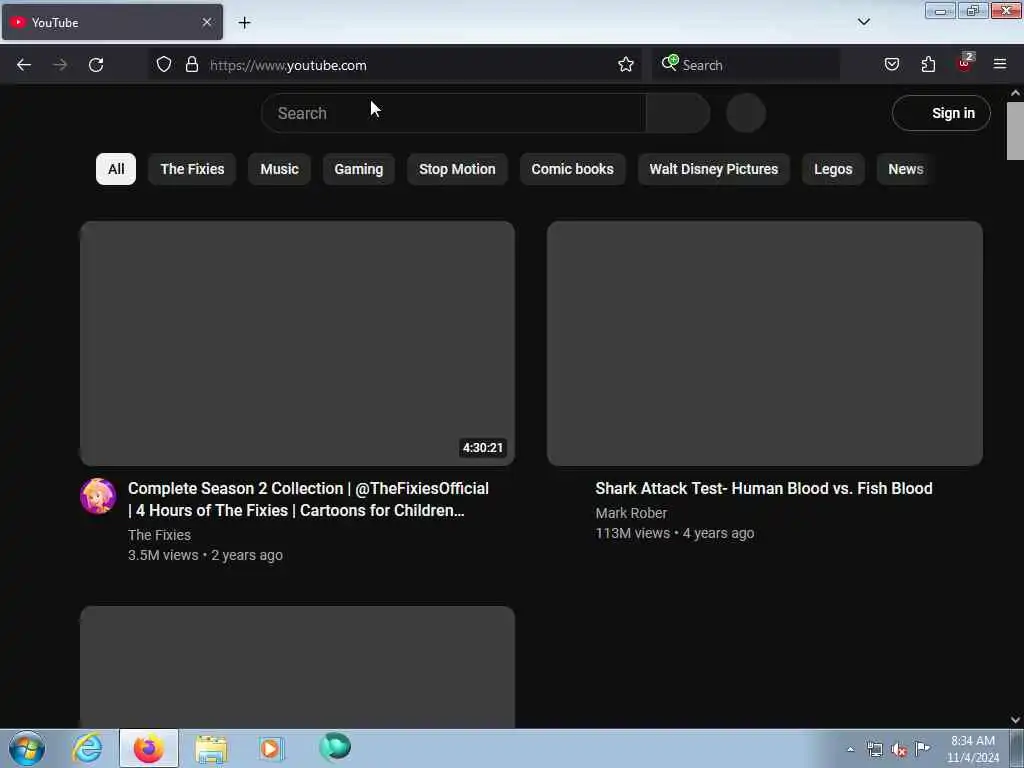This screenshot has width=1024, height=768.
Task: Open the Complete Season 2 Collection title
Action: pyautogui.click(x=308, y=500)
